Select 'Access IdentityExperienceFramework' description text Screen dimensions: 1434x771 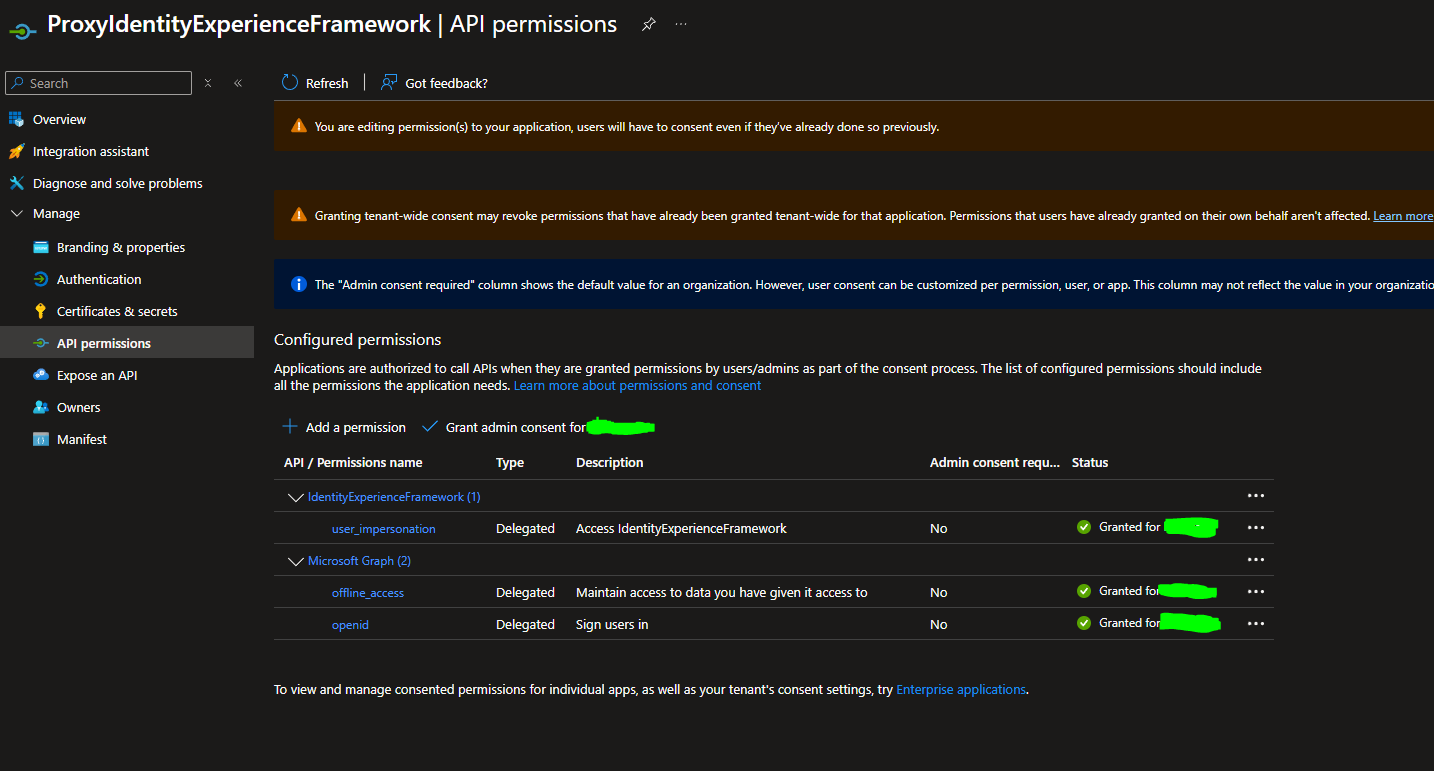point(681,528)
